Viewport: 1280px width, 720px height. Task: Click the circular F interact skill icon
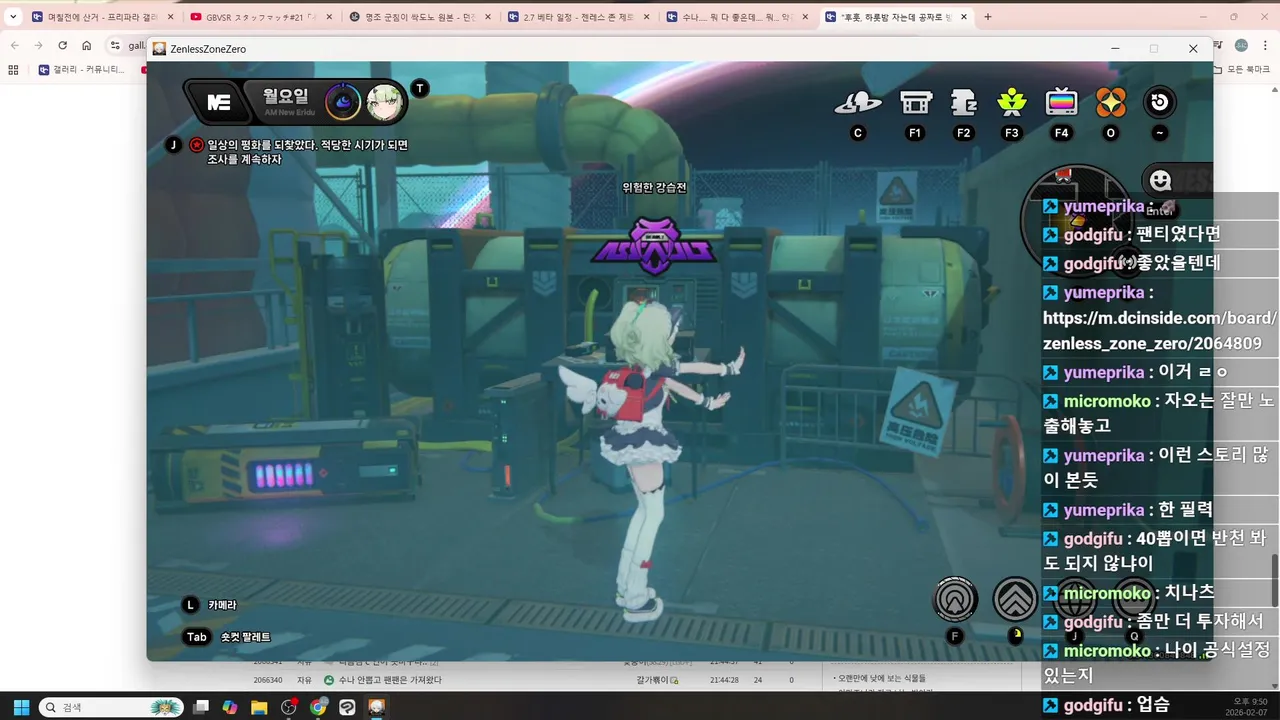955,600
